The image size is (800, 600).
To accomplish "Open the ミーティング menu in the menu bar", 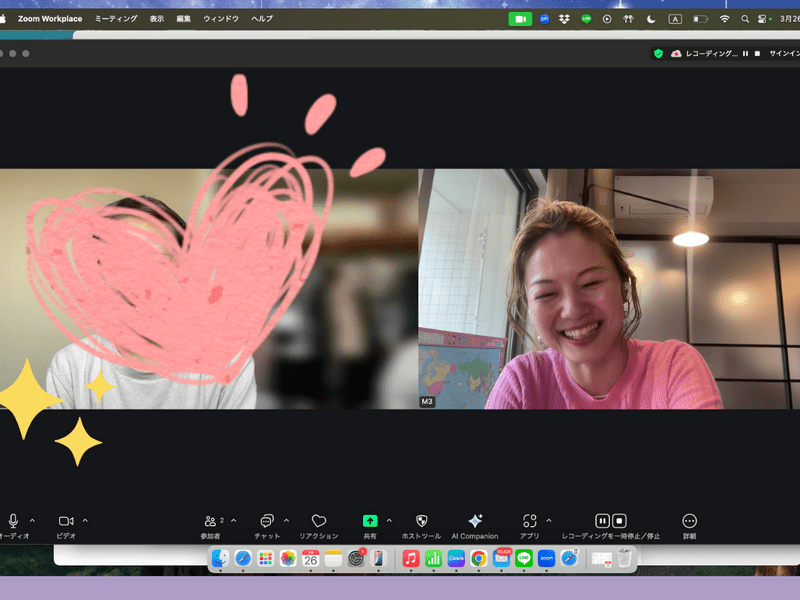I will (x=116, y=19).
